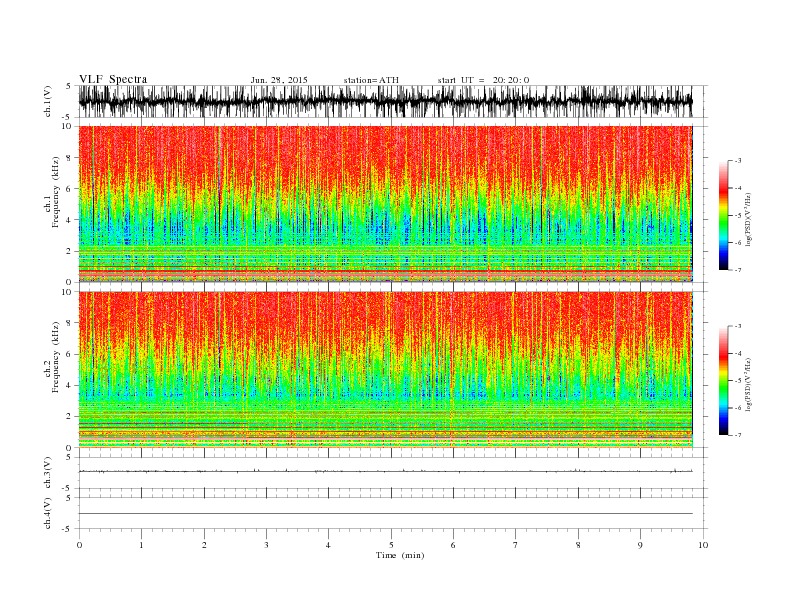792x612 pixels.
Task: Click the "-5" label on ch.1 color scale
Action: coord(738,216)
